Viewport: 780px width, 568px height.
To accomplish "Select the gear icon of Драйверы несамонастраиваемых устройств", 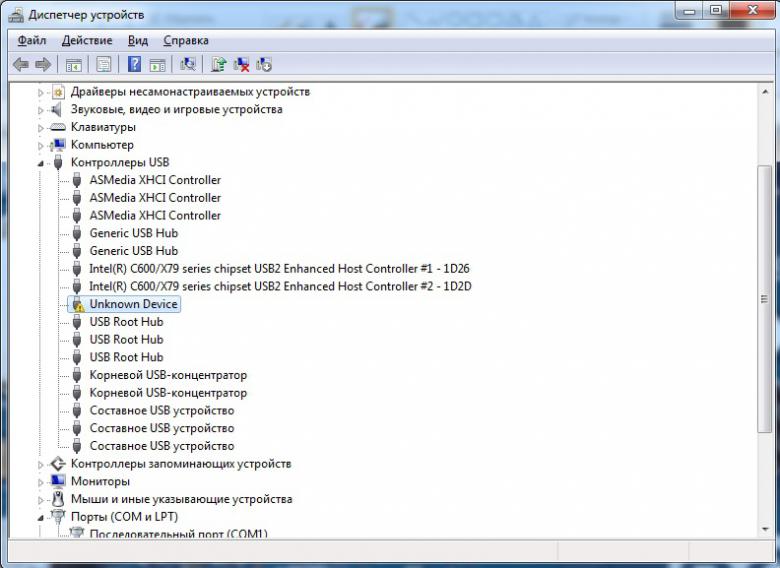I will click(58, 92).
